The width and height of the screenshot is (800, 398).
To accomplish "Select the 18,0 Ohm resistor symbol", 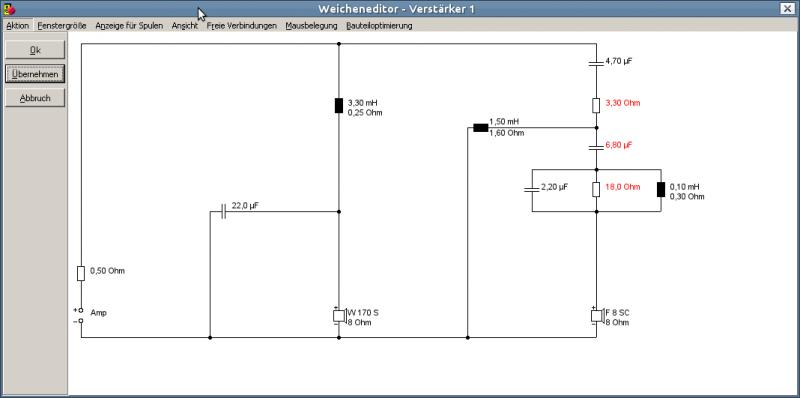I will (596, 189).
